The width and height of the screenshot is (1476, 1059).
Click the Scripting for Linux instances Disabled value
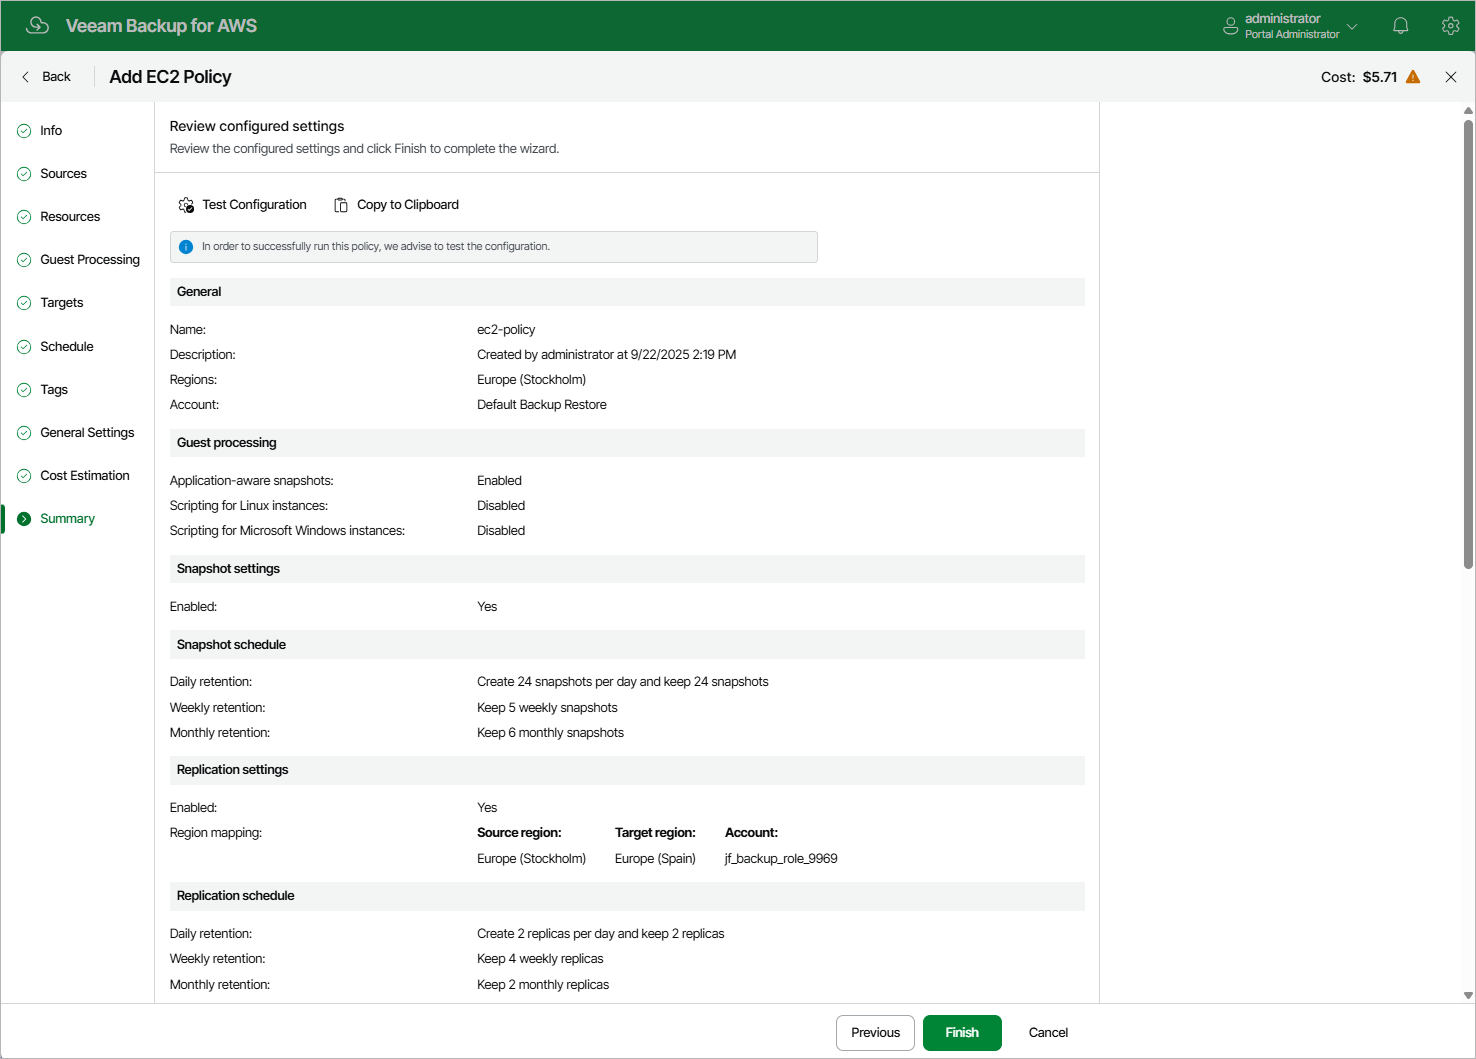pos(501,506)
